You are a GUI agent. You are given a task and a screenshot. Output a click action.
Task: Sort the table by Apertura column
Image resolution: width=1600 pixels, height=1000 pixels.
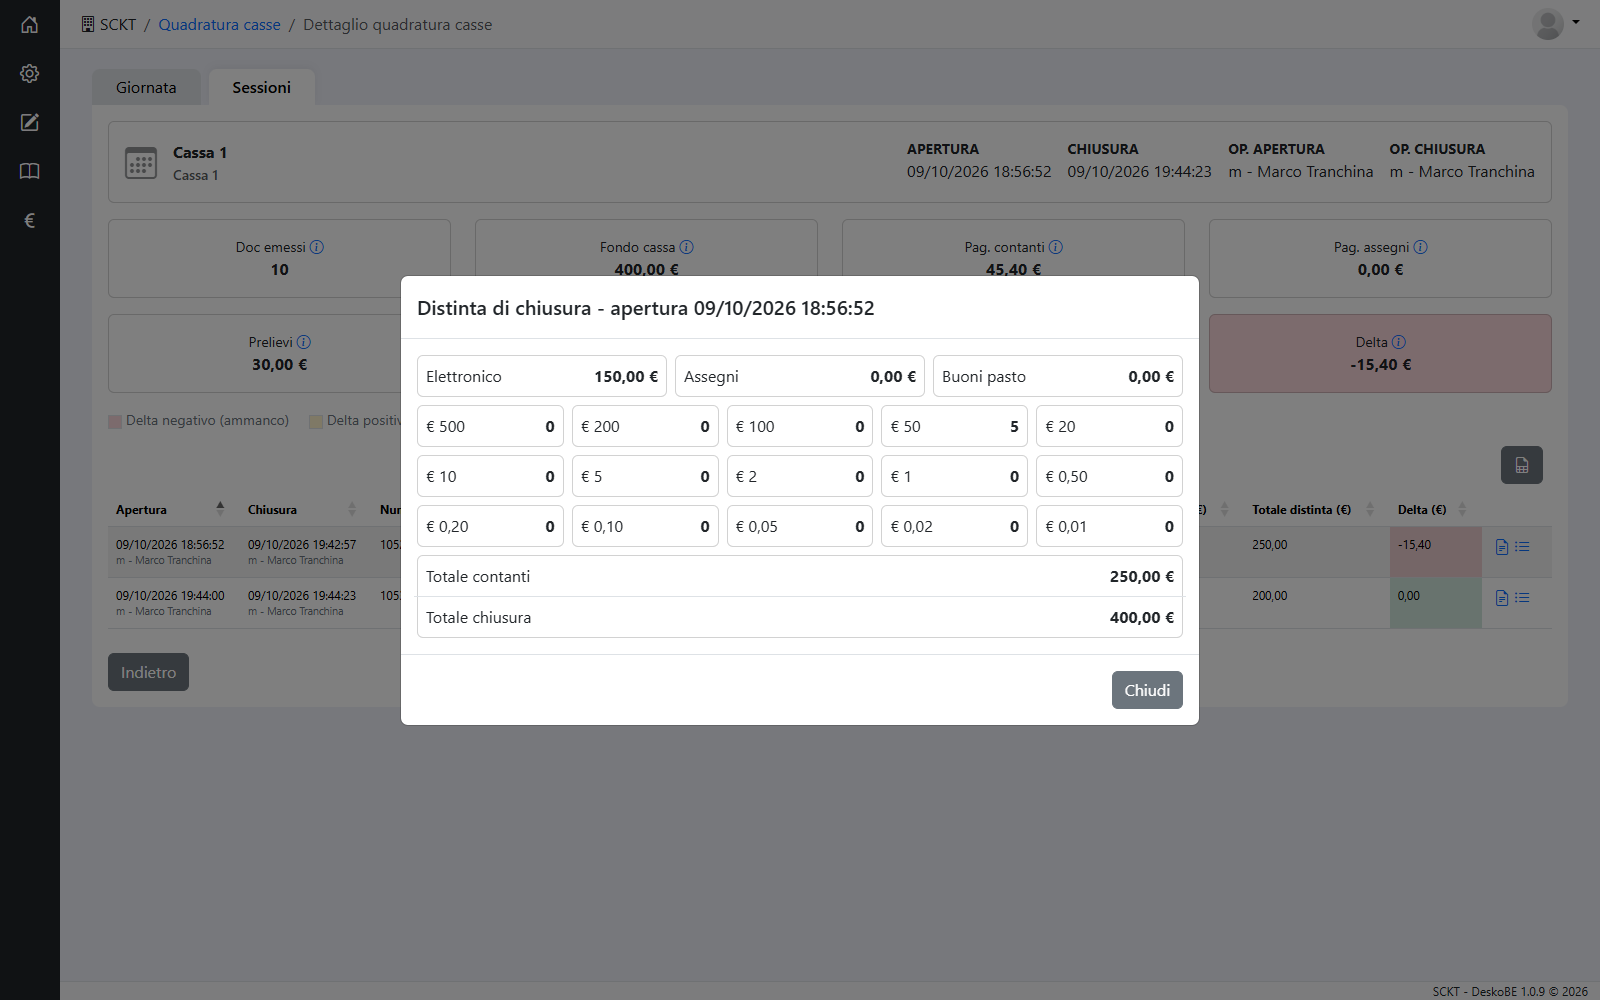point(170,509)
